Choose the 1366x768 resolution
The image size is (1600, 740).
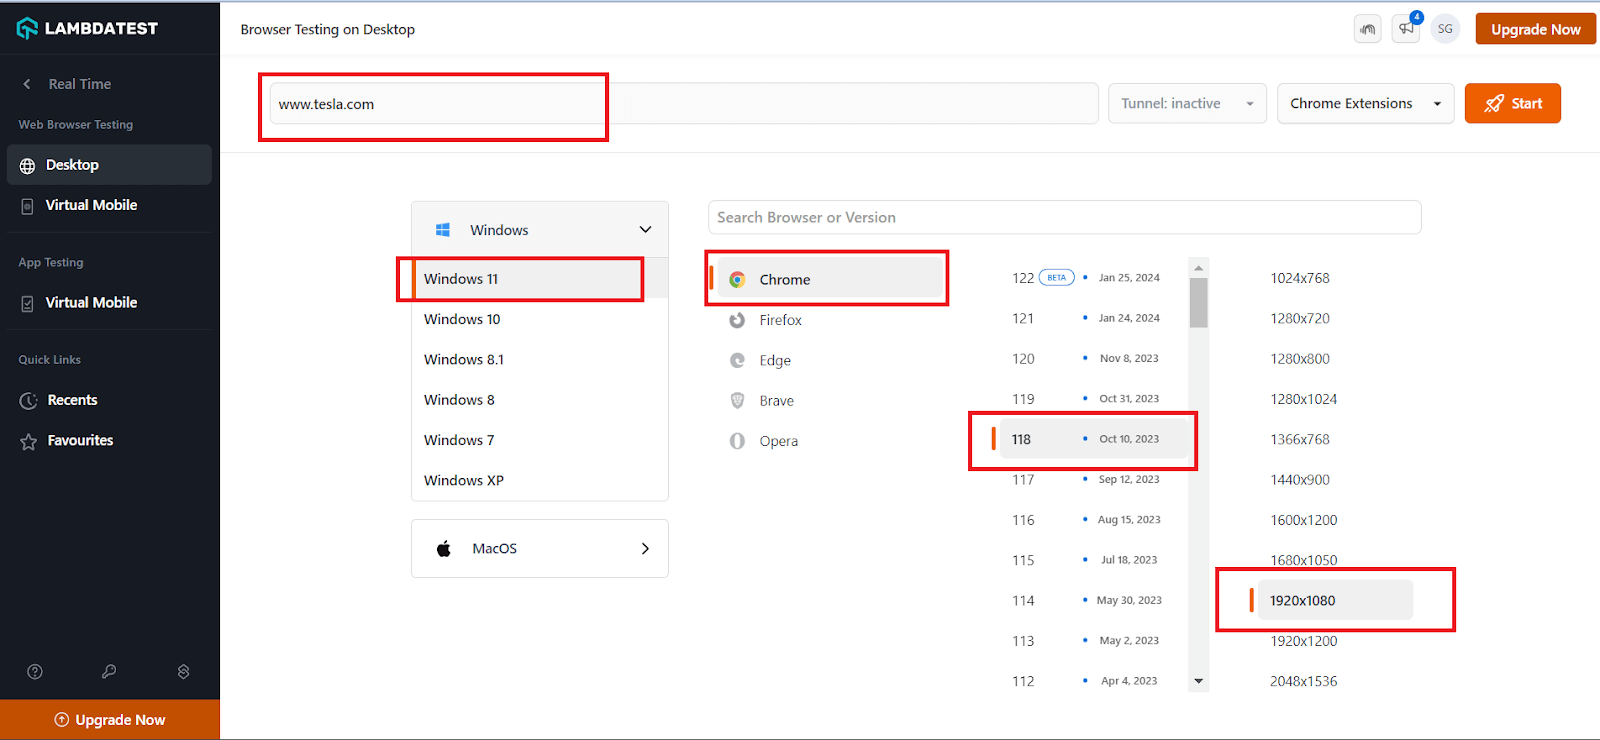pos(1300,439)
